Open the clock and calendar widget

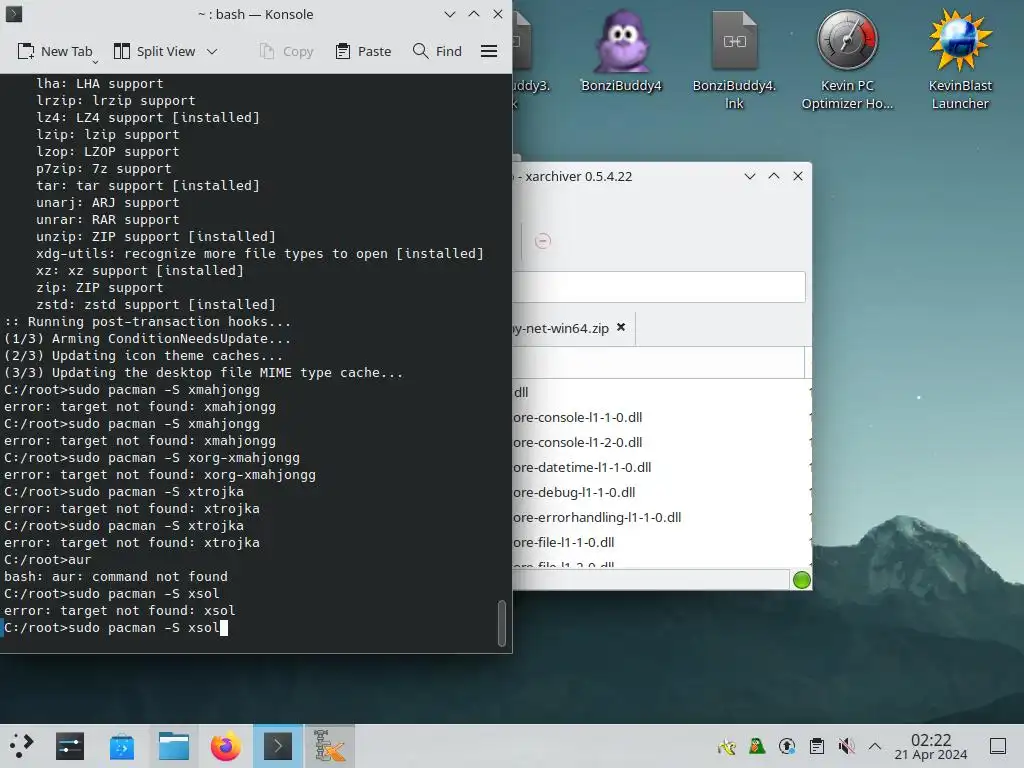[931, 746]
